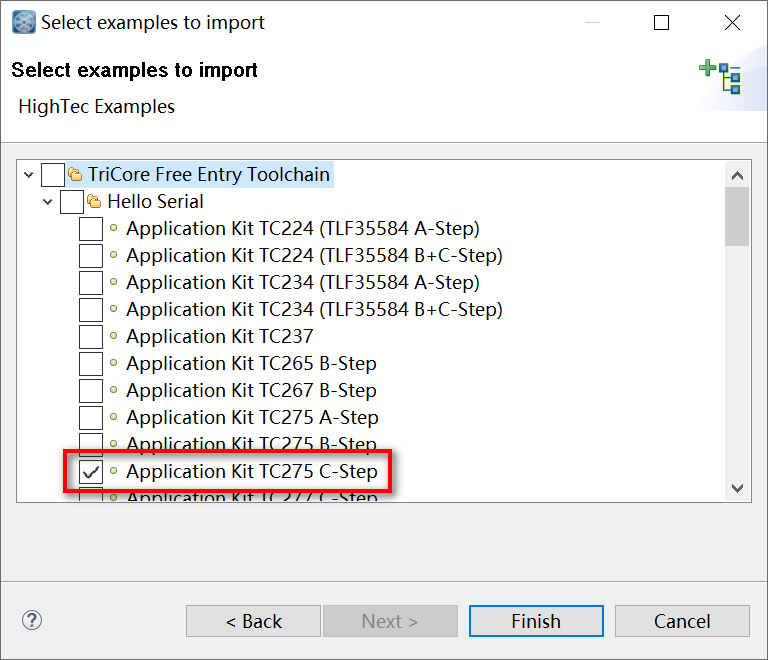This screenshot has width=768, height=660.
Task: Click green circle icon beside TC237
Action: pos(114,336)
